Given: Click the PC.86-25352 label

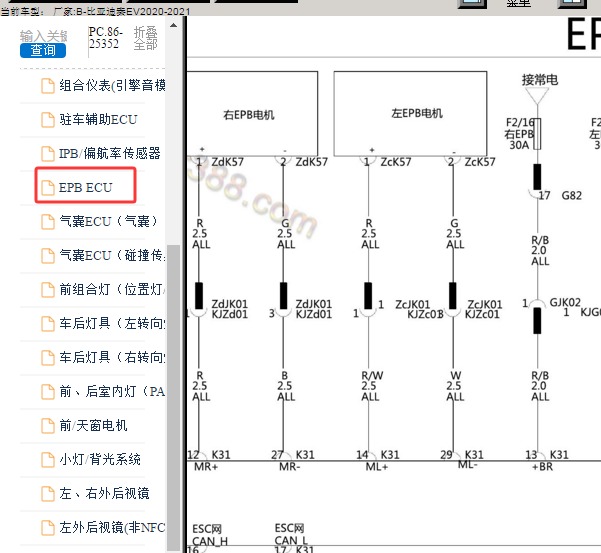Looking at the screenshot, I should (105, 38).
